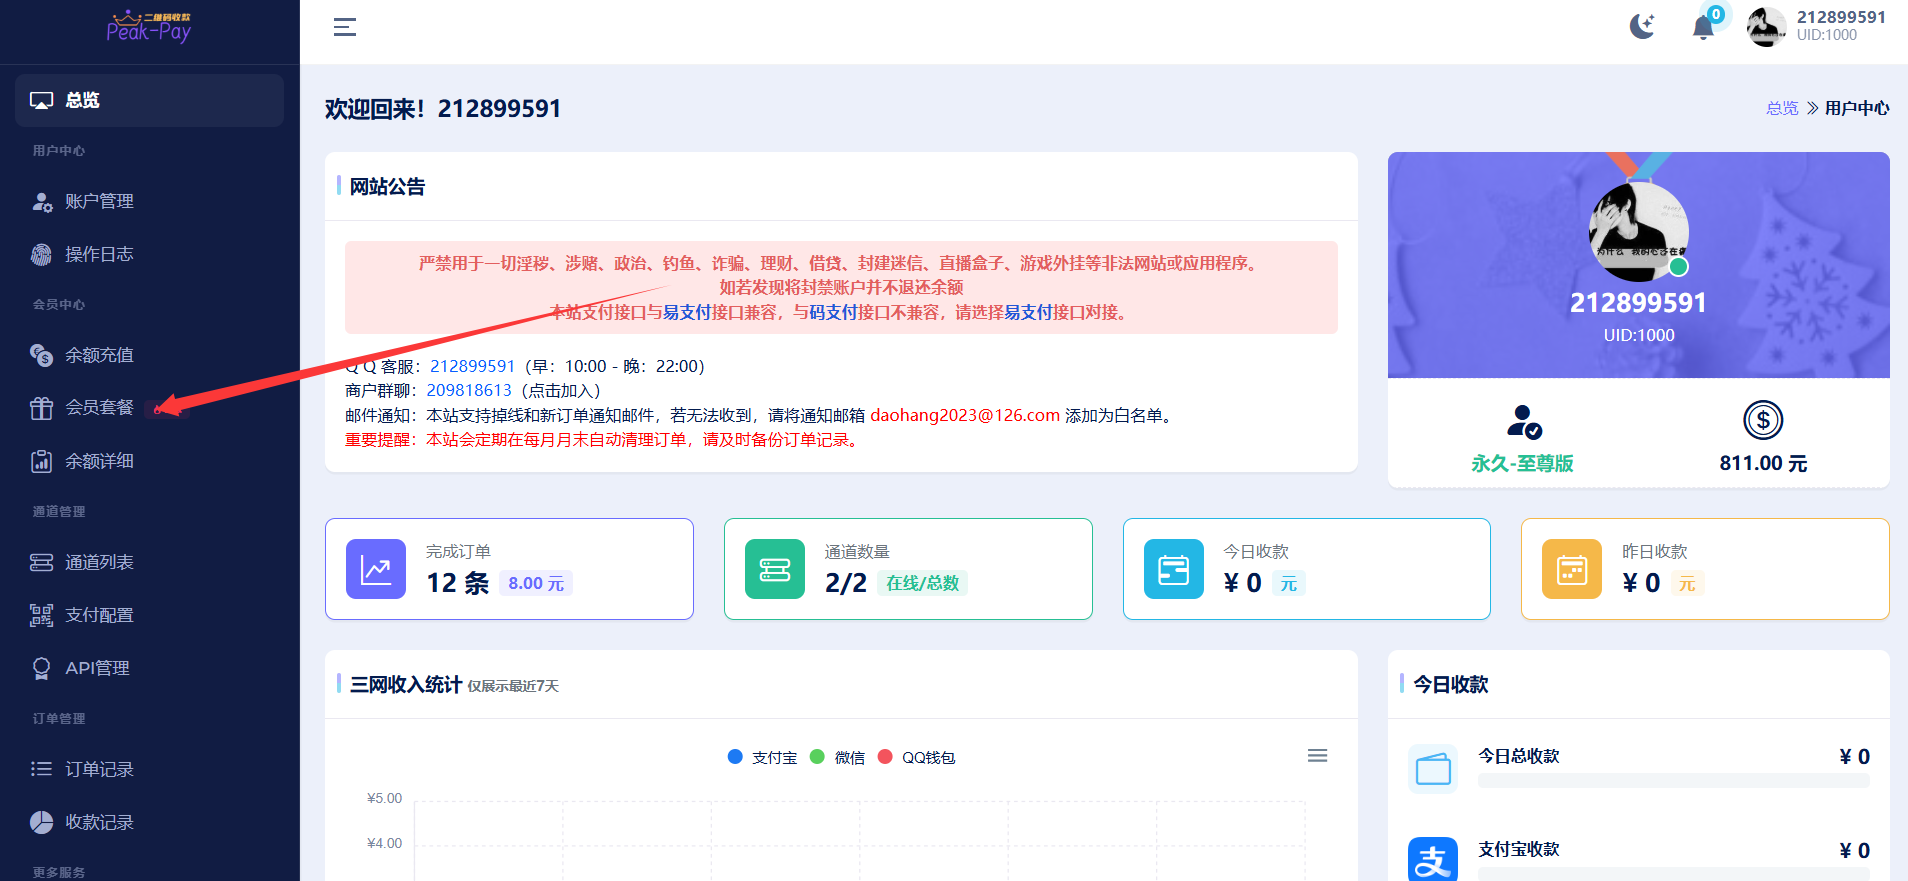Image resolution: width=1908 pixels, height=881 pixels.
Task: Click the 昨日收款 calendar icon
Action: coord(1572,569)
